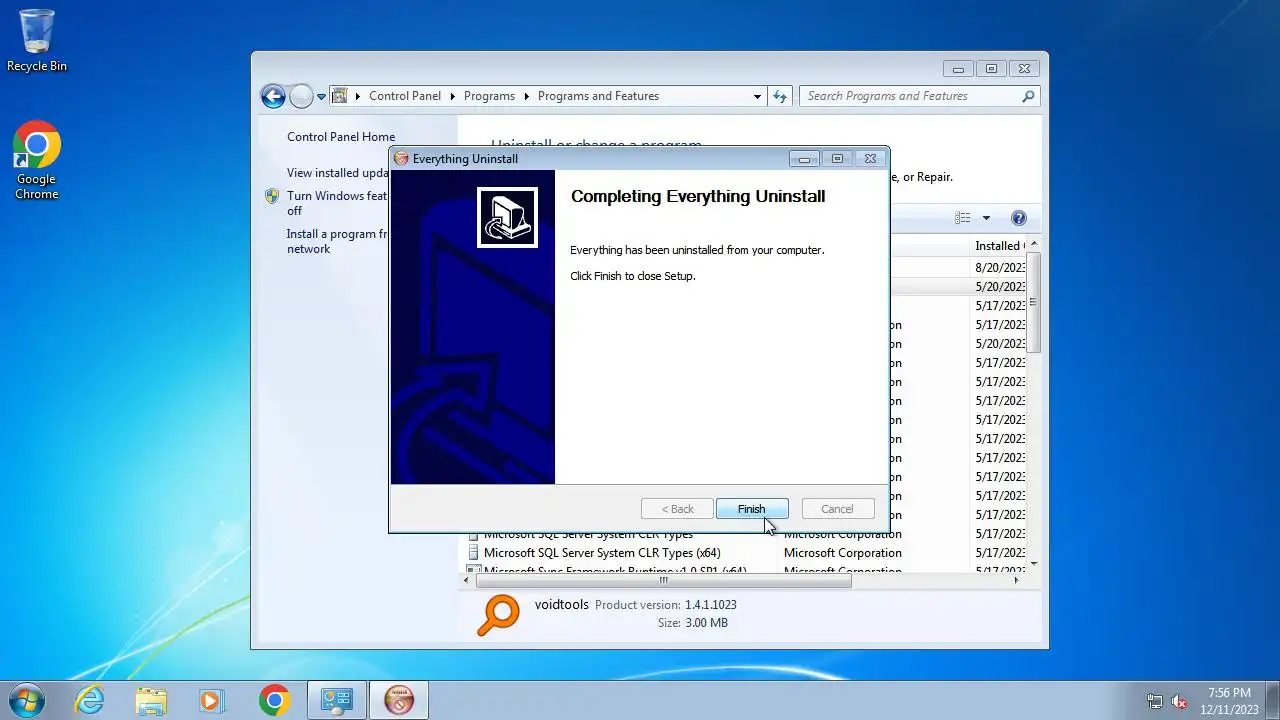
Task: Click the scroll right arrow of program list
Action: (x=1017, y=580)
